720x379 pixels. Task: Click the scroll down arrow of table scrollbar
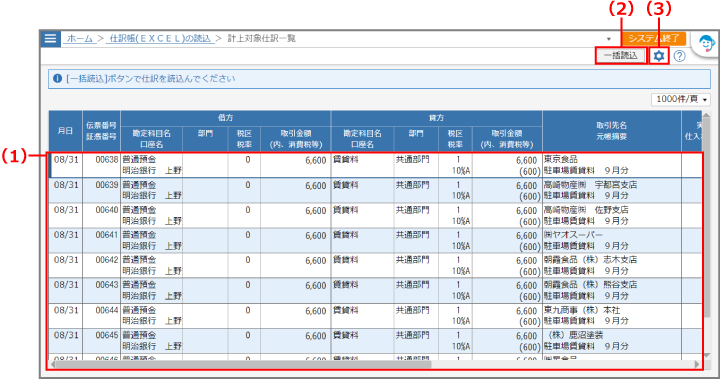point(707,355)
